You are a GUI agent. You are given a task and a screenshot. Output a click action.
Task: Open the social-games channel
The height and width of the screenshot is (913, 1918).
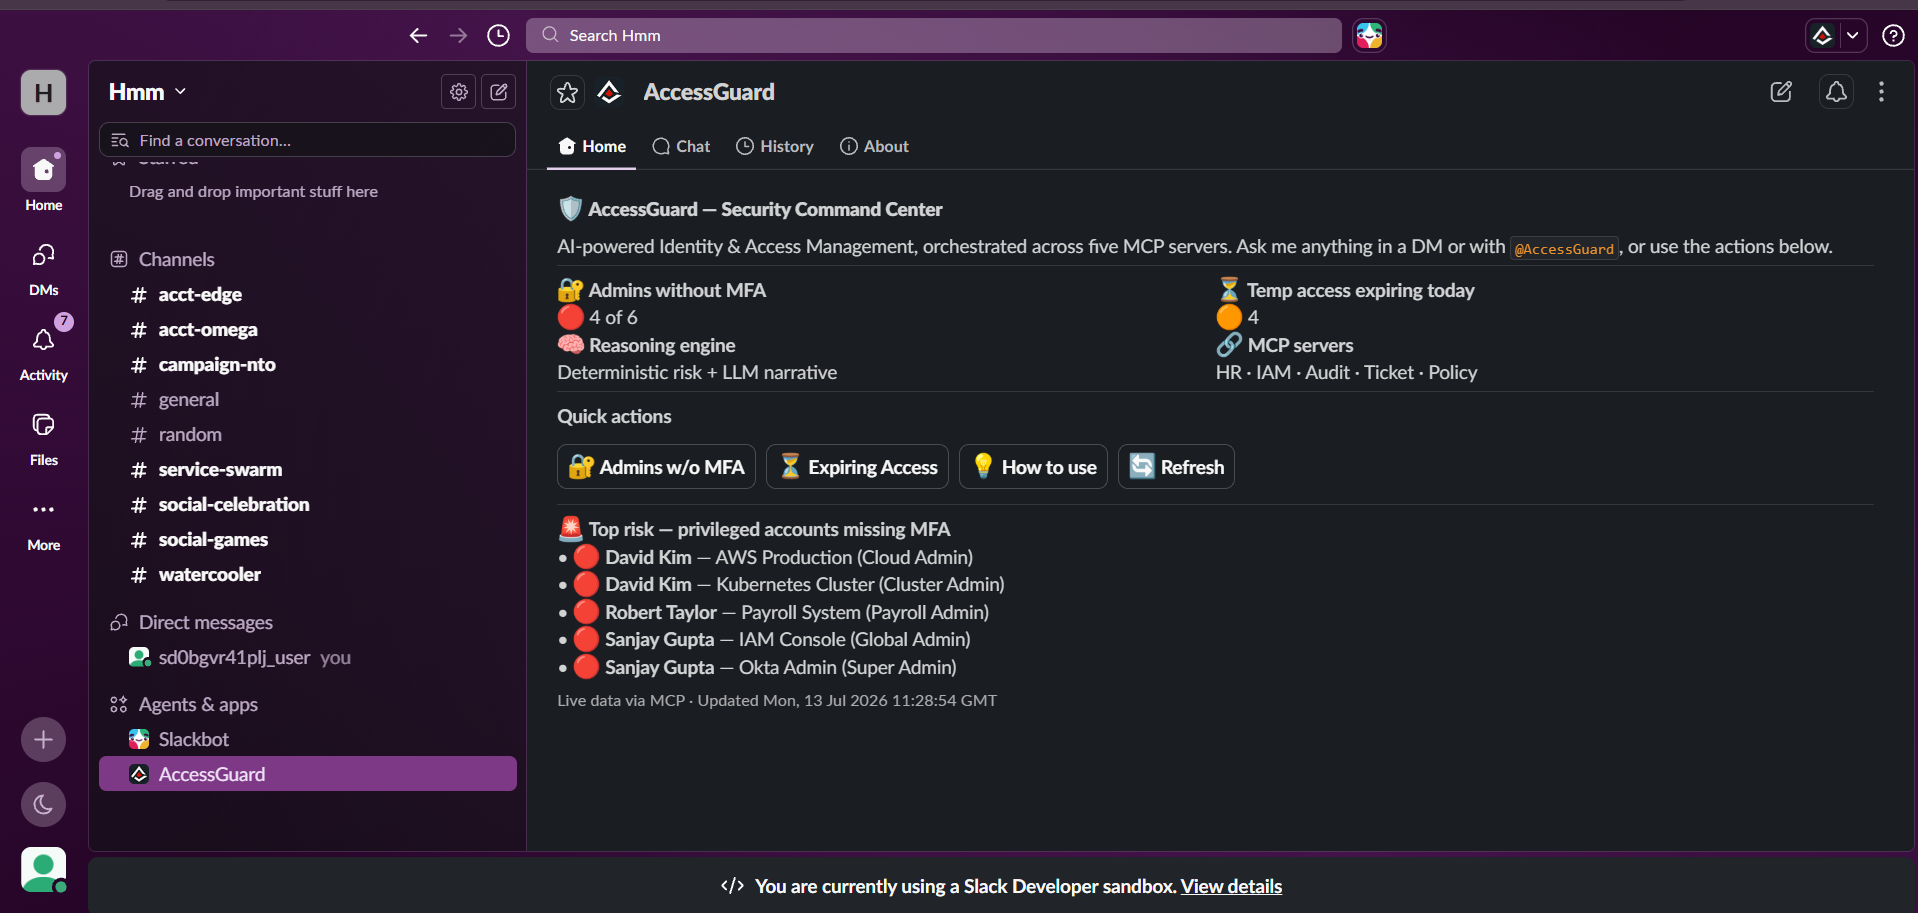pos(308,539)
